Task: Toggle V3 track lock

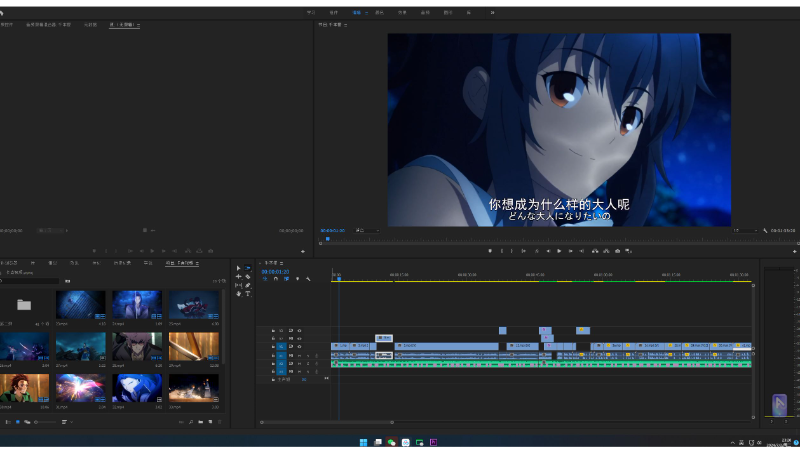Action: coord(273,331)
